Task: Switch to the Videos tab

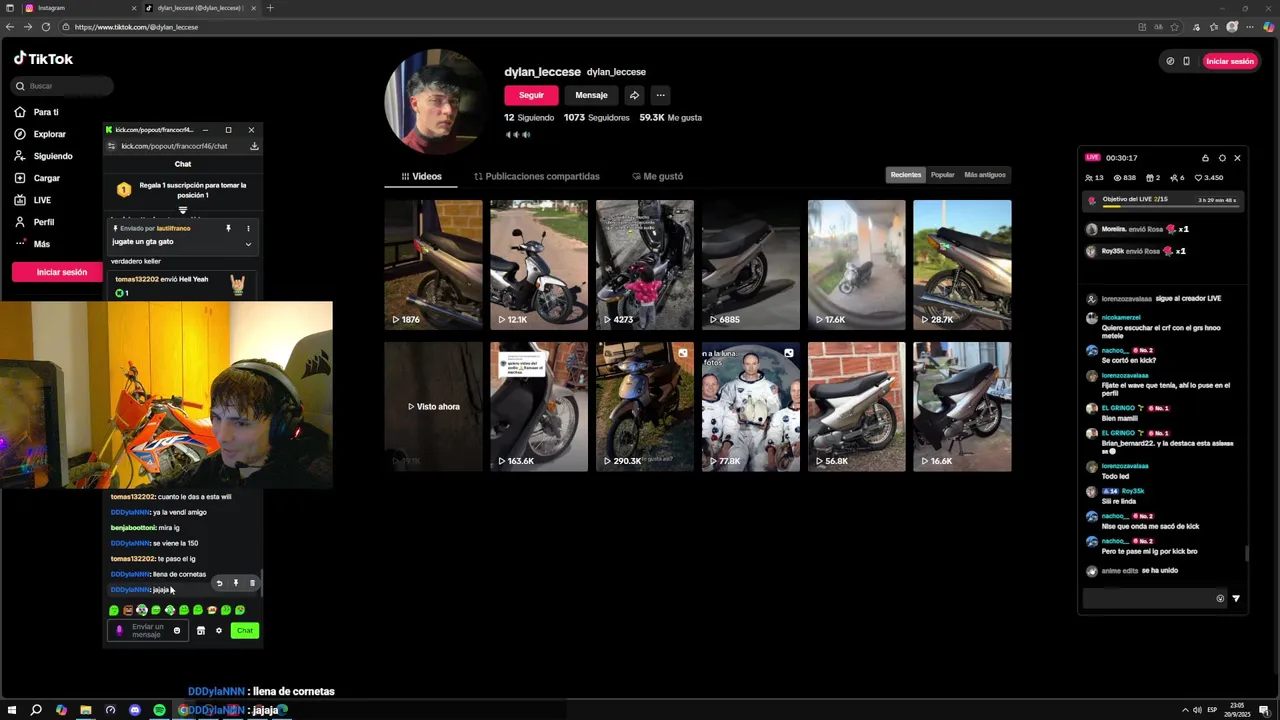Action: [x=421, y=176]
